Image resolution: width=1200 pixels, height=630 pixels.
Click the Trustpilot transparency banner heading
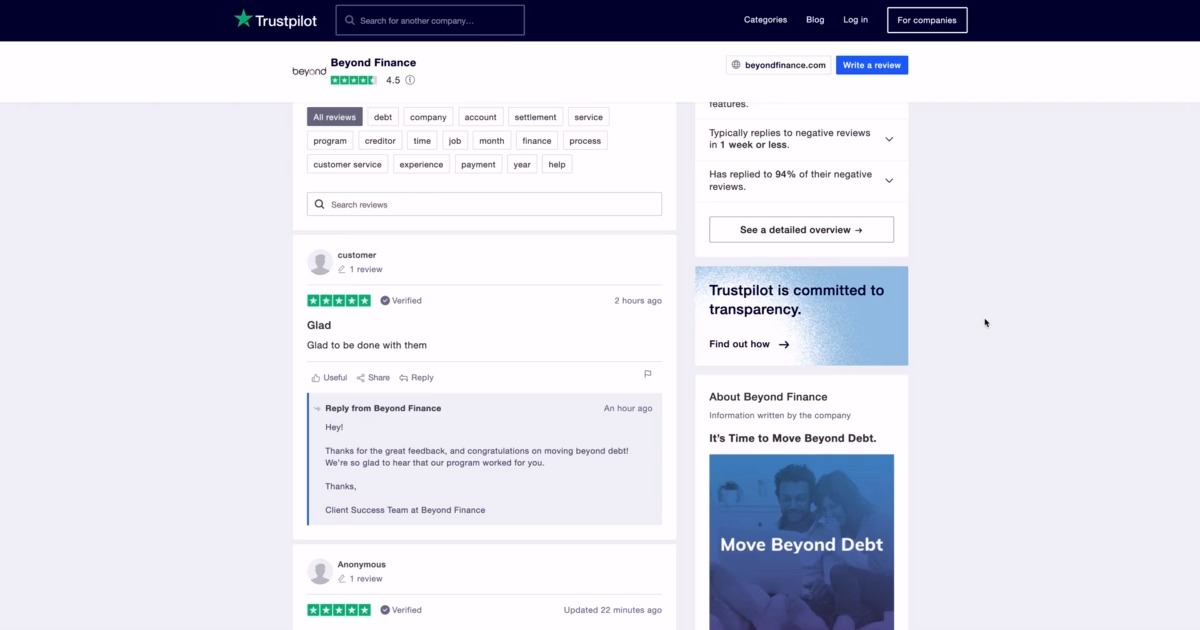796,300
